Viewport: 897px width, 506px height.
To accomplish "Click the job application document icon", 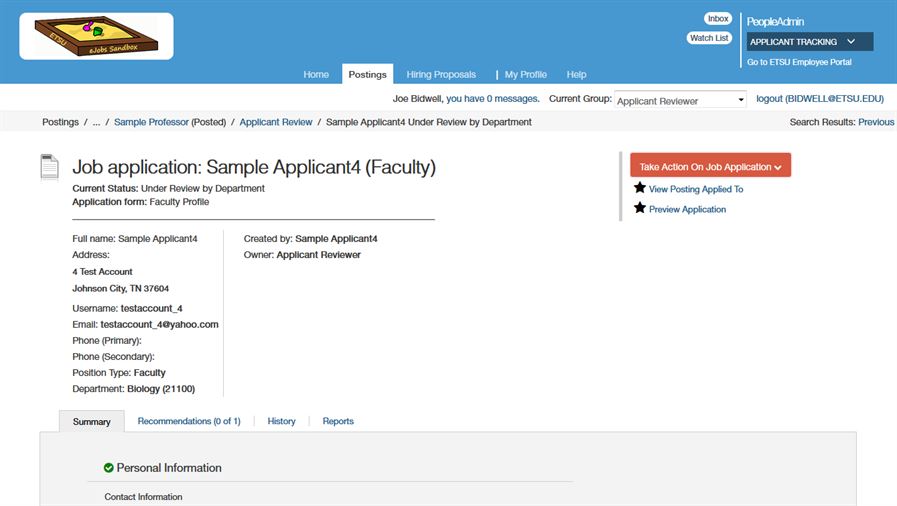I will click(x=50, y=167).
